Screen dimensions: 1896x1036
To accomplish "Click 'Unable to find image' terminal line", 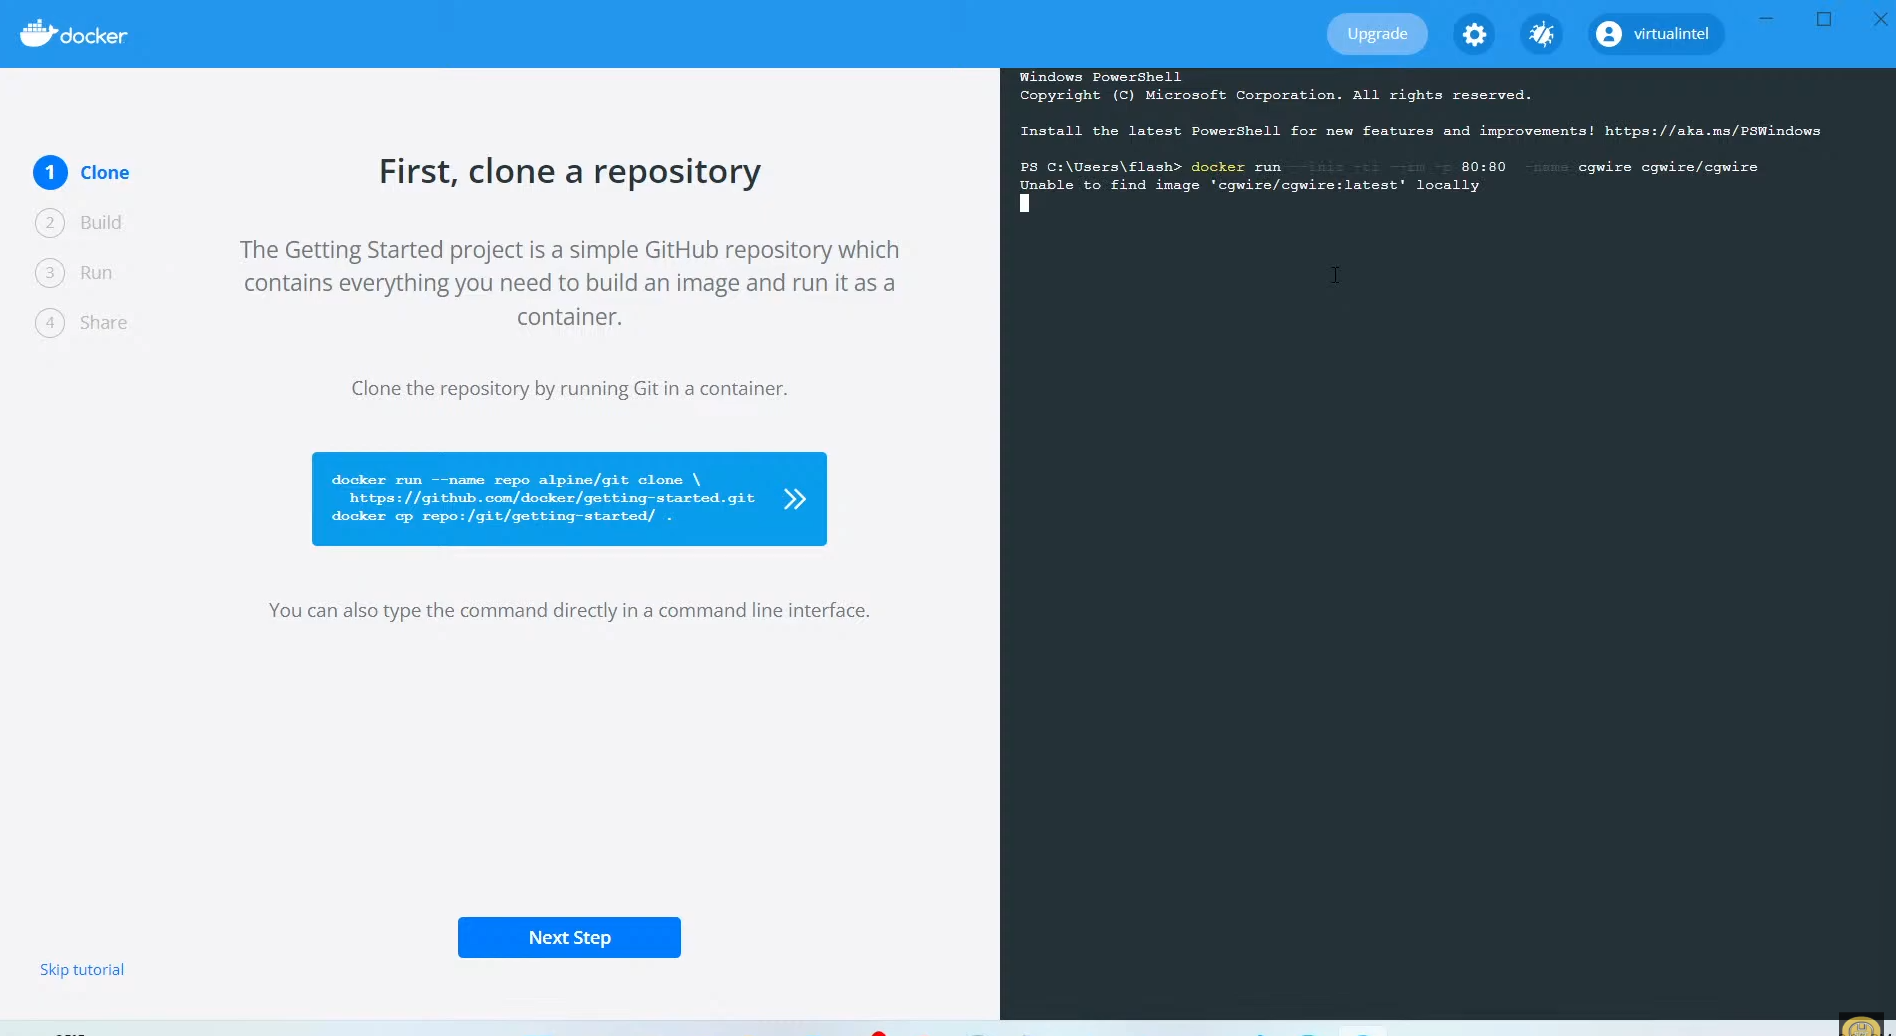I will coord(1249,185).
